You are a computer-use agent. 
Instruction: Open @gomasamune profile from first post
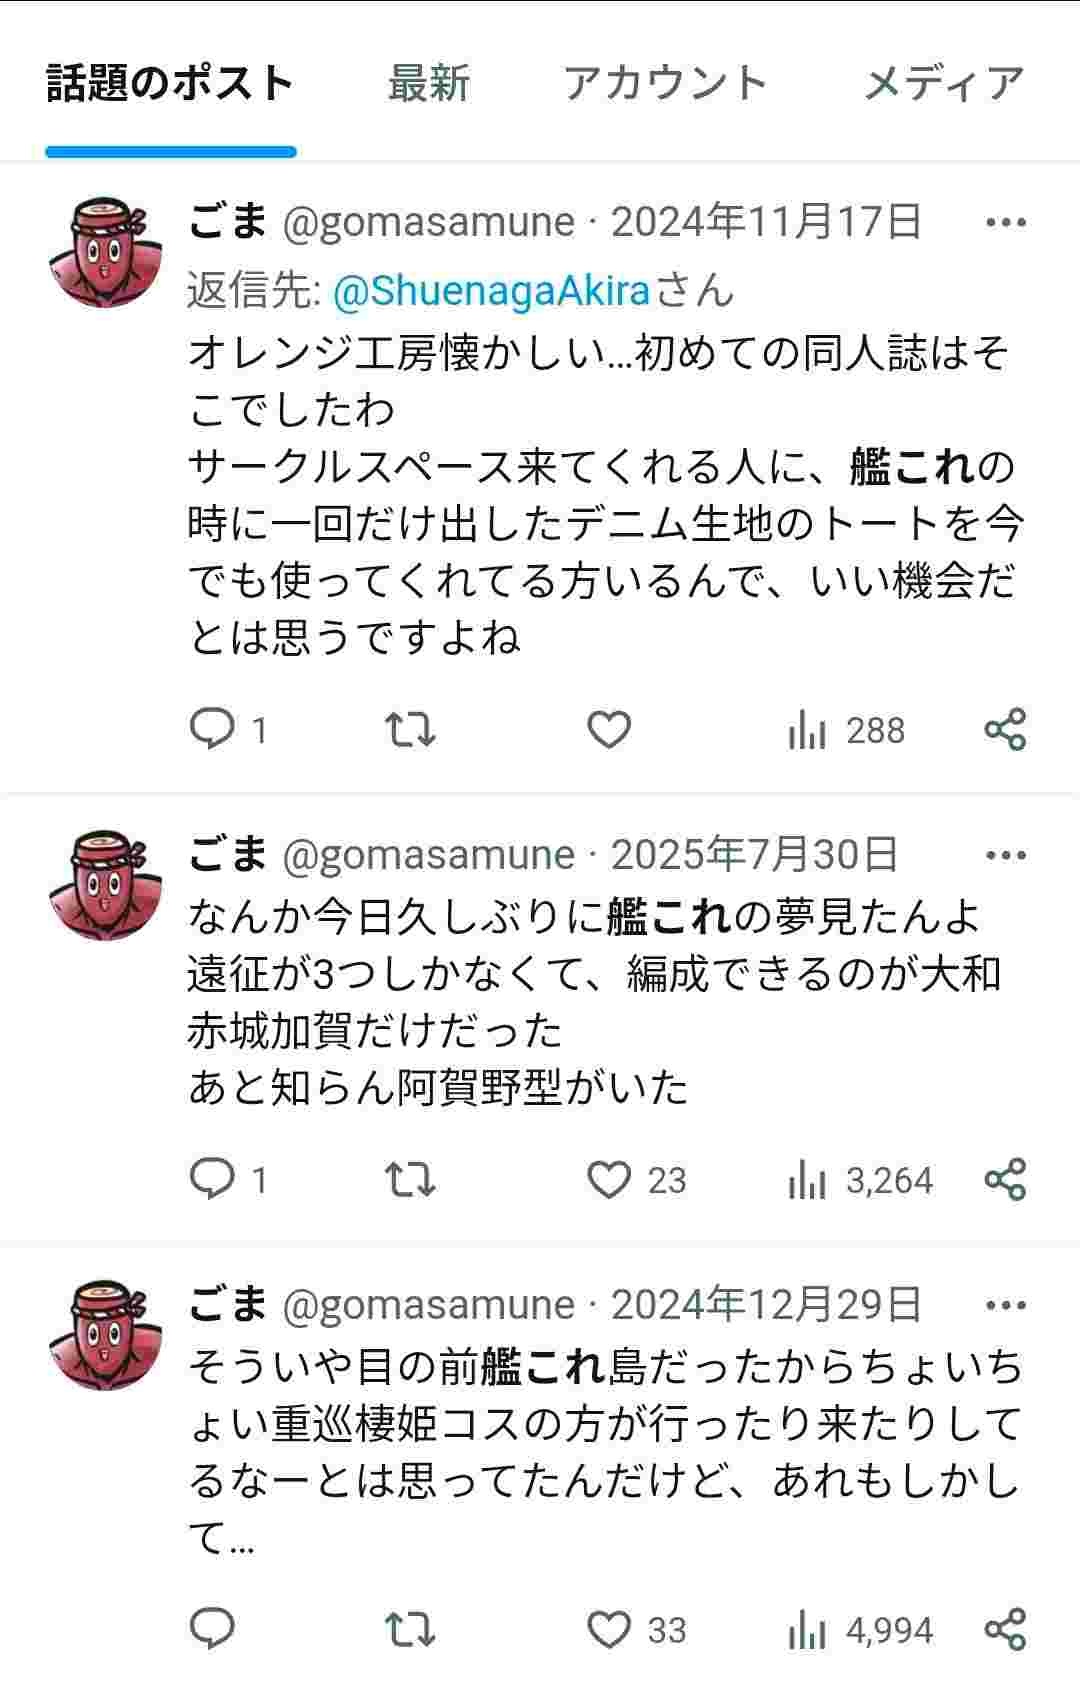point(429,222)
